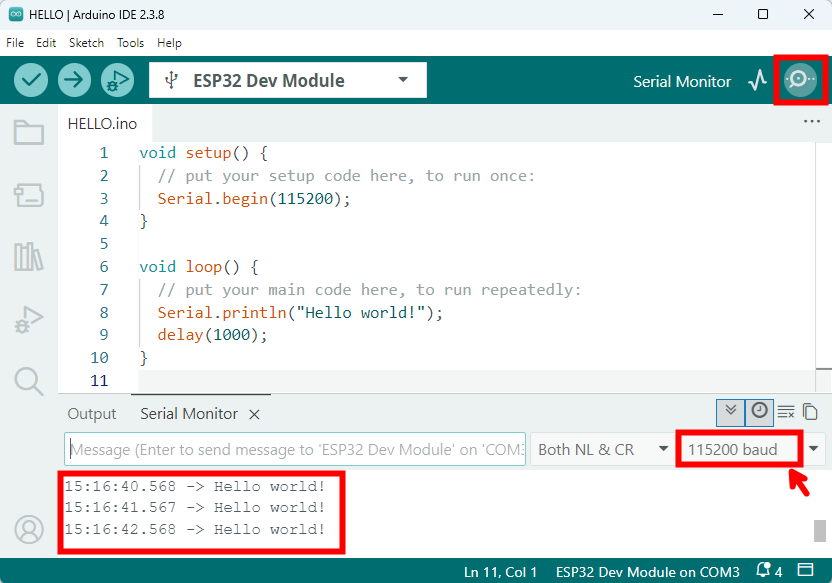Open the Boards Manager sidebar icon
The height and width of the screenshot is (583, 832).
[29, 195]
